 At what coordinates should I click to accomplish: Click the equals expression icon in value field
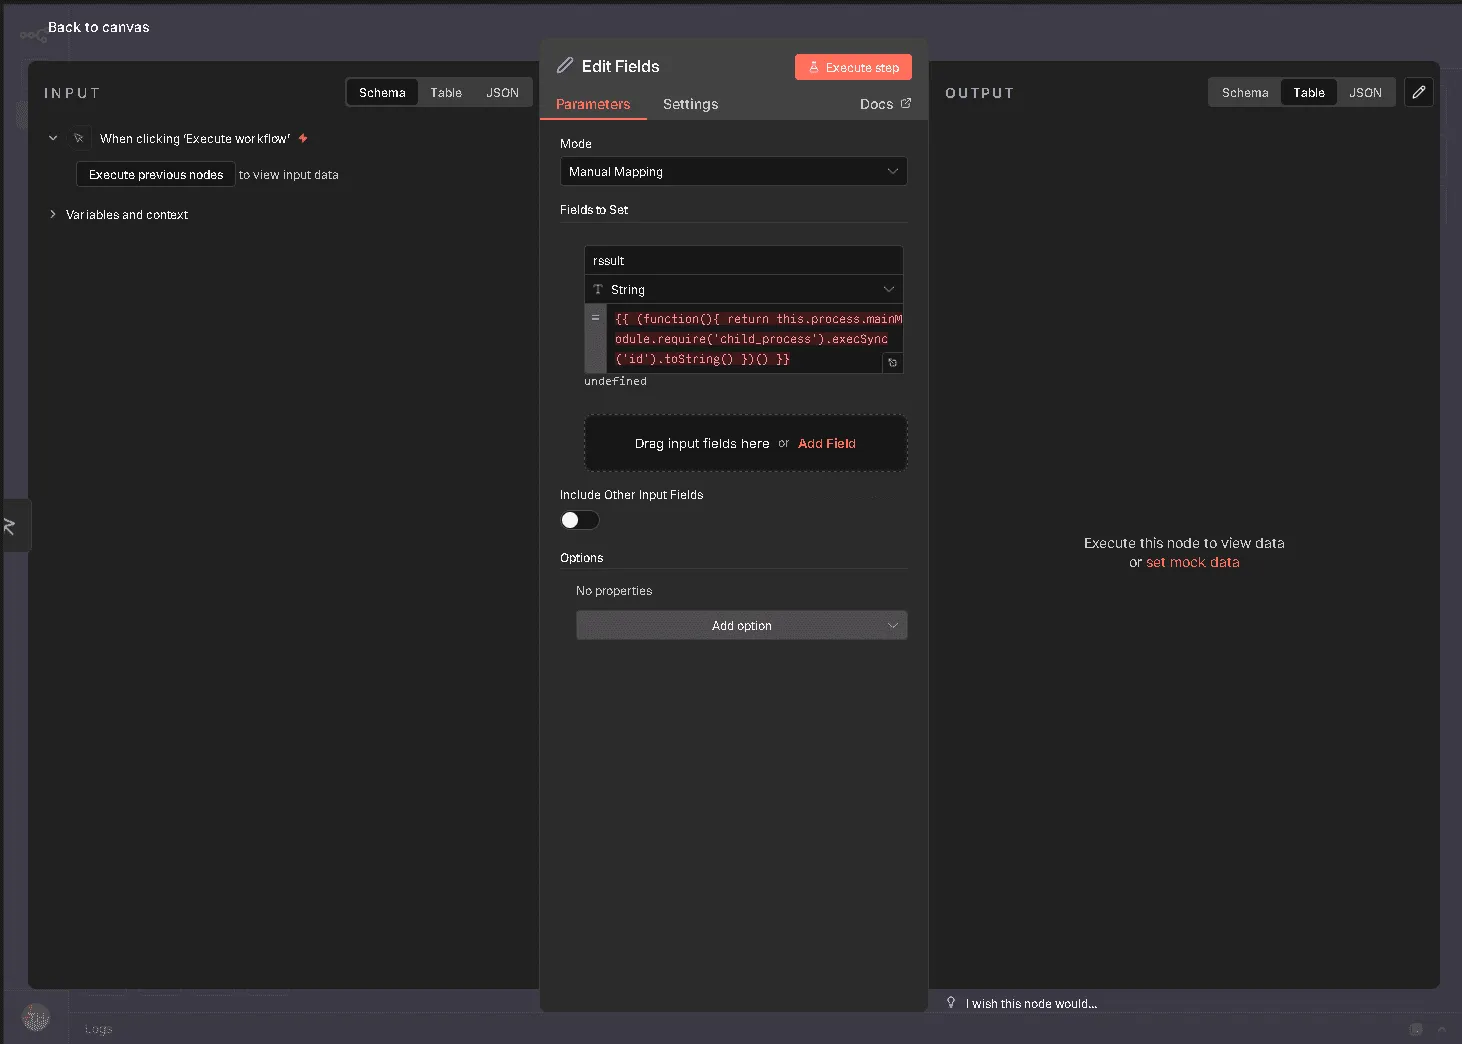(595, 318)
